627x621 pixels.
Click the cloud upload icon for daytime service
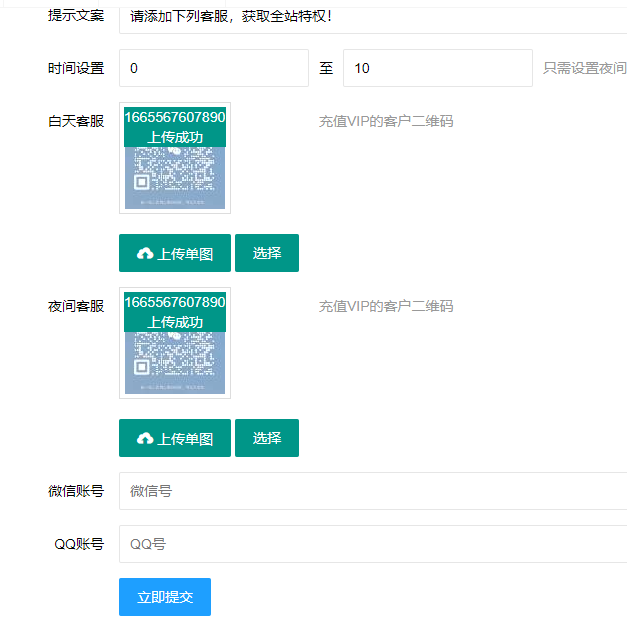click(x=145, y=254)
